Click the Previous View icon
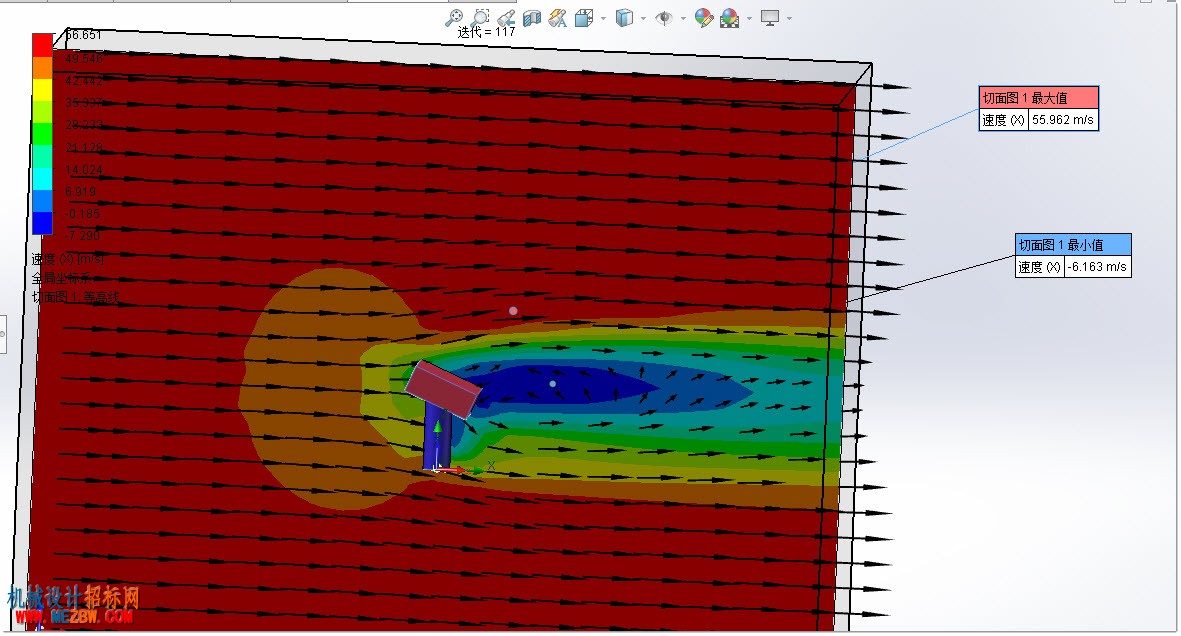 (506, 17)
